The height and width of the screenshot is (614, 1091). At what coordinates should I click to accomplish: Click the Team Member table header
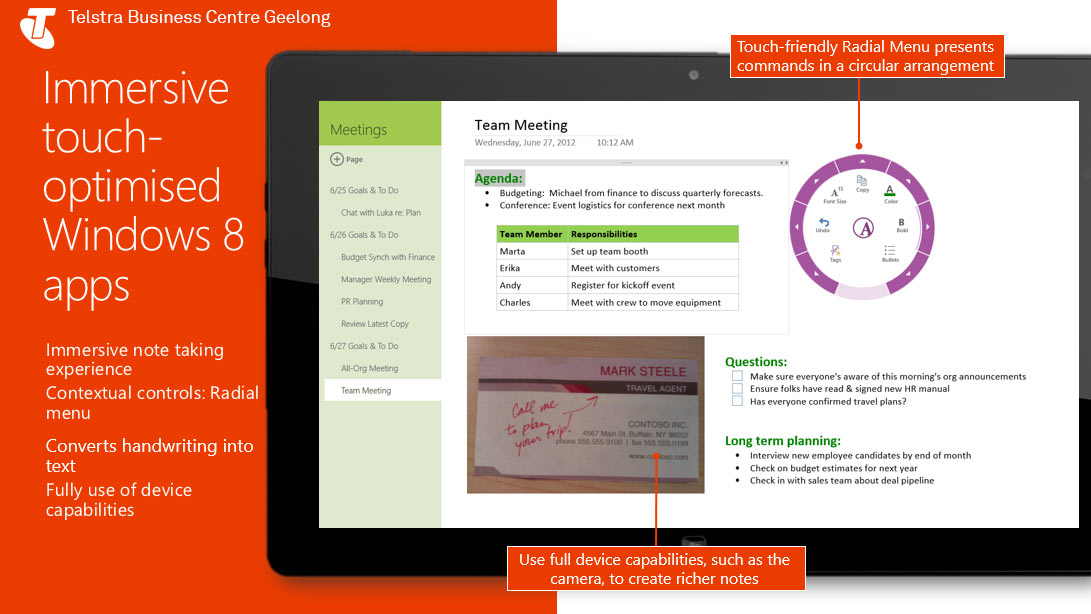(532, 234)
